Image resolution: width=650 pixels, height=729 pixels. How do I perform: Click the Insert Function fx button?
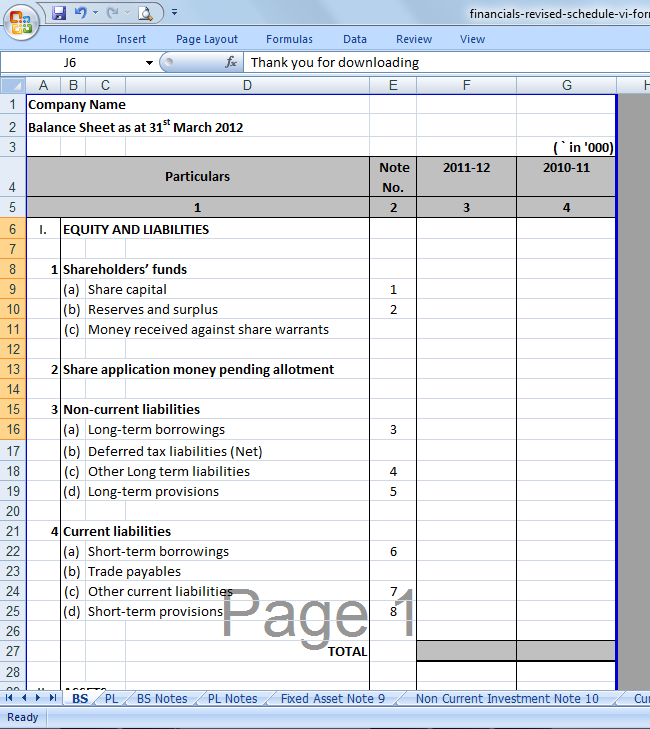(231, 62)
